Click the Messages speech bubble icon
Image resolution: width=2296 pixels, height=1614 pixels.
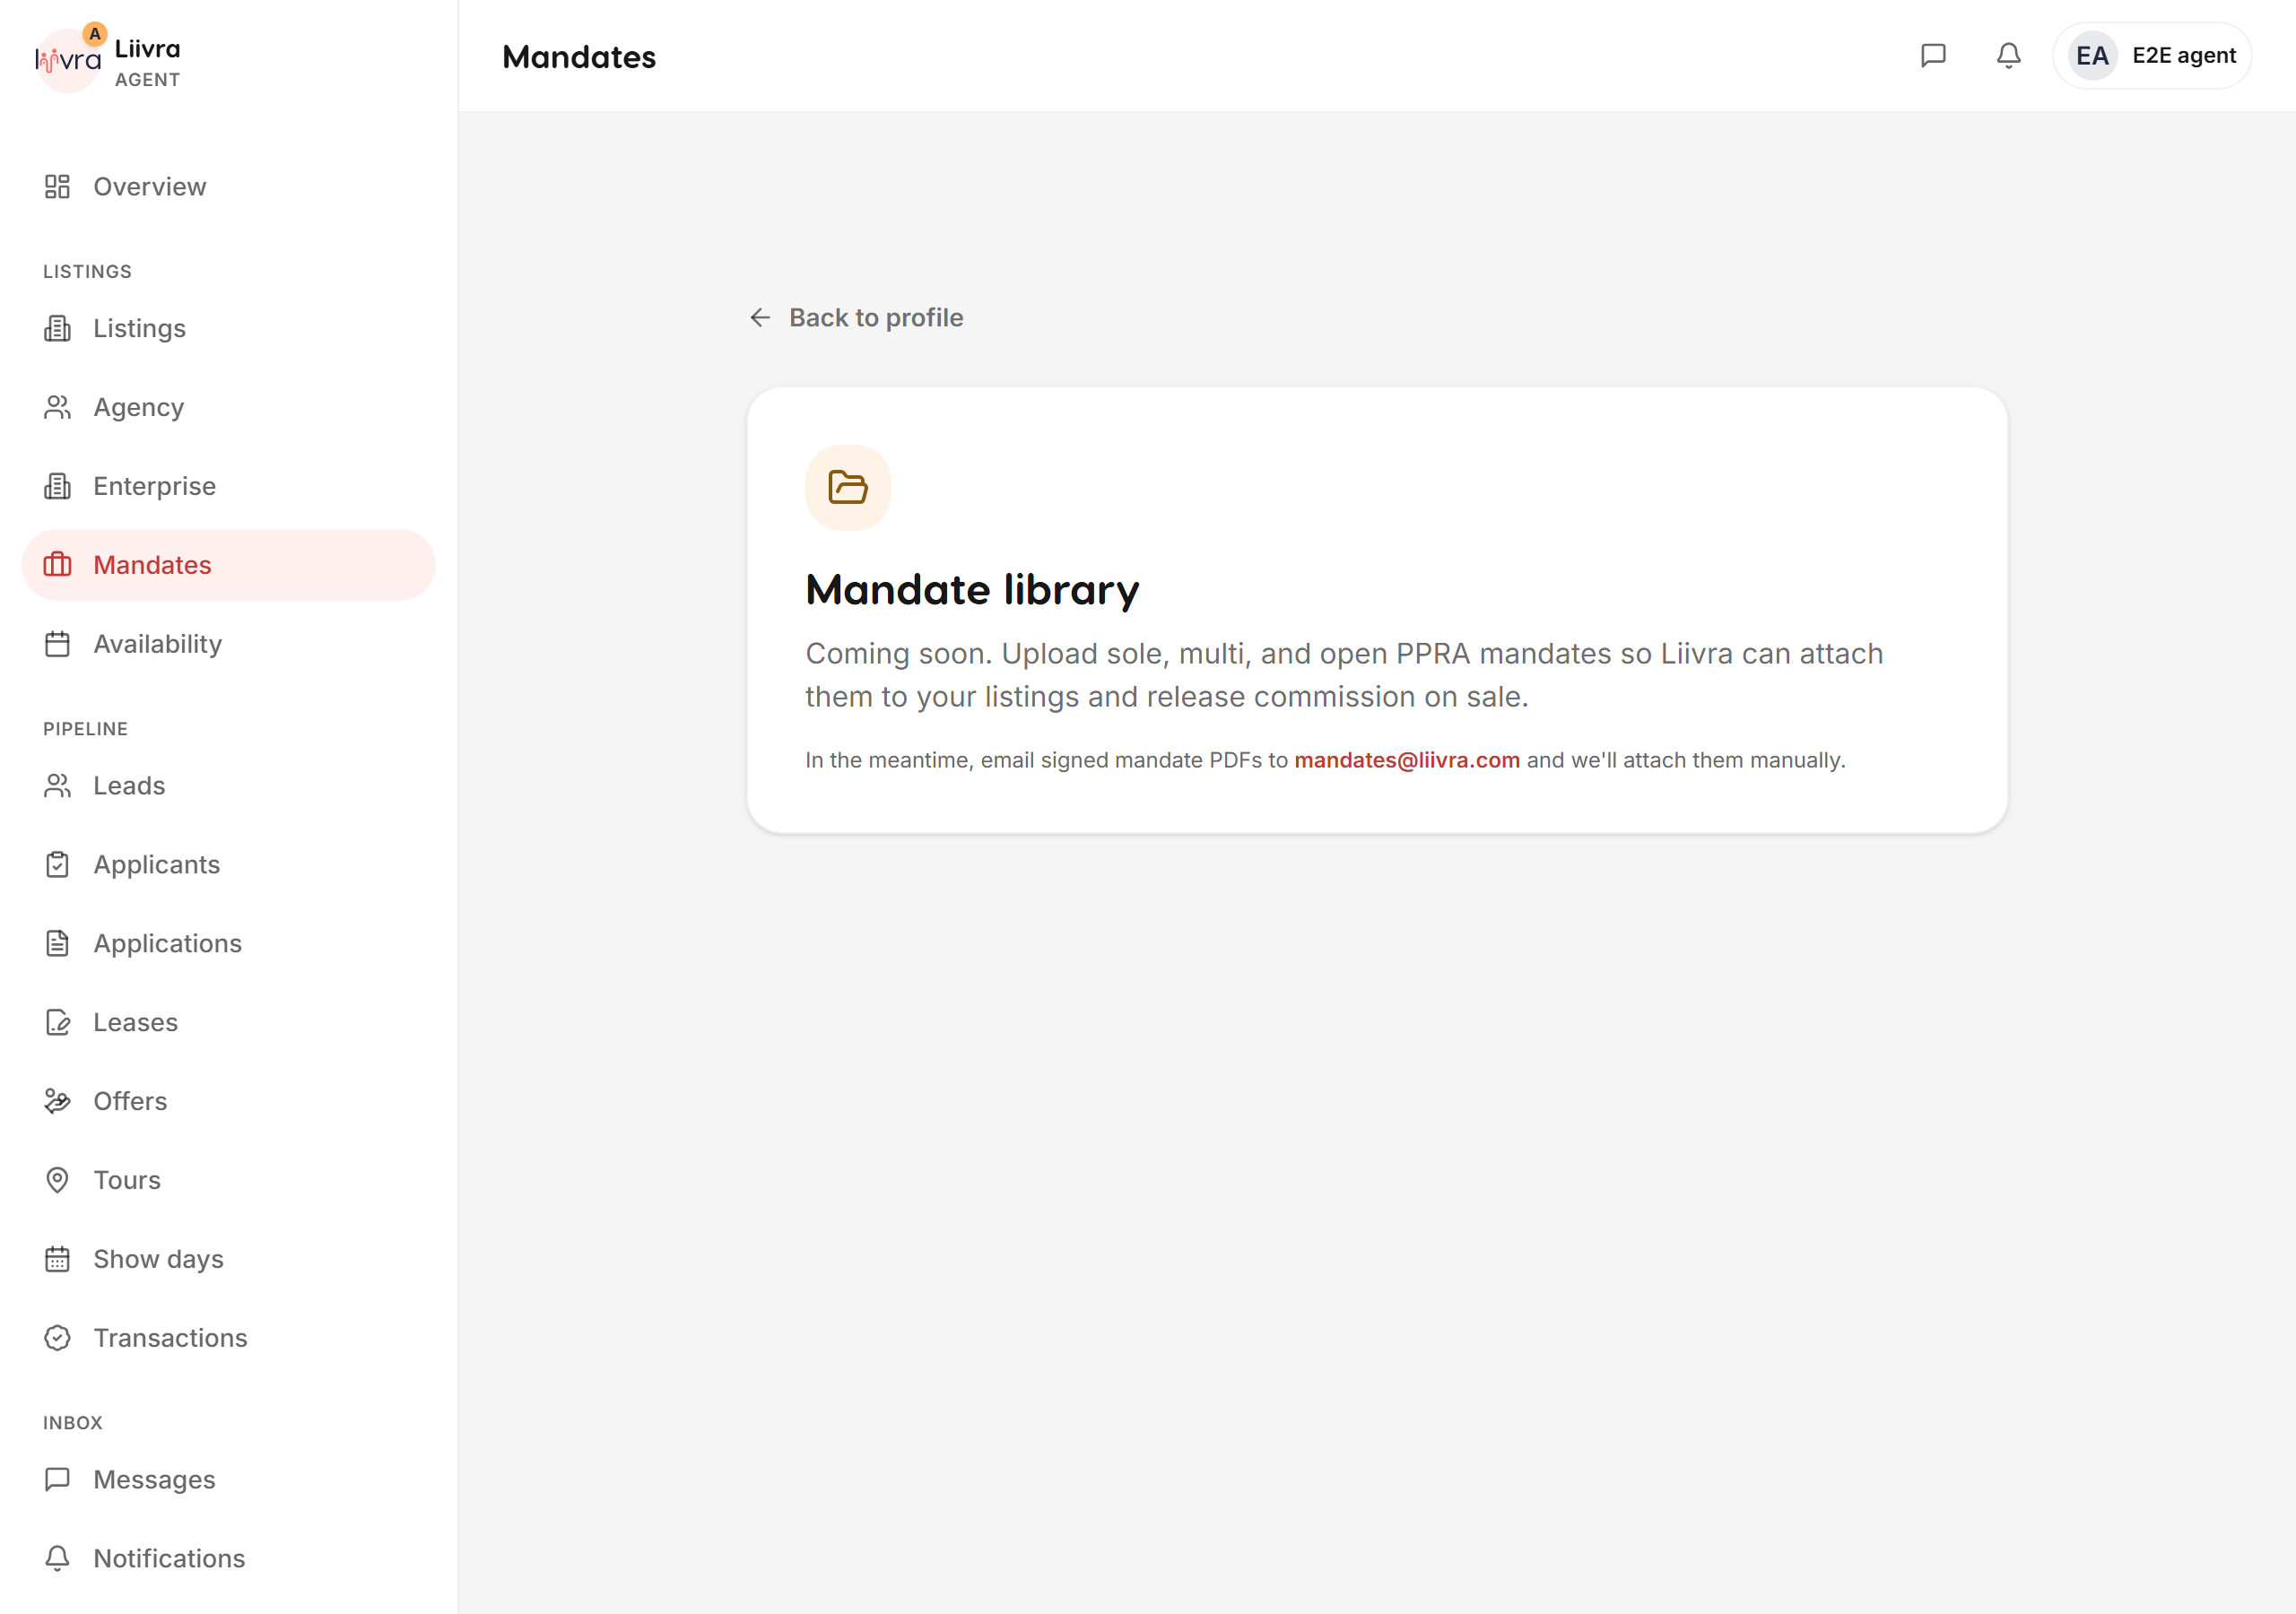point(57,1479)
